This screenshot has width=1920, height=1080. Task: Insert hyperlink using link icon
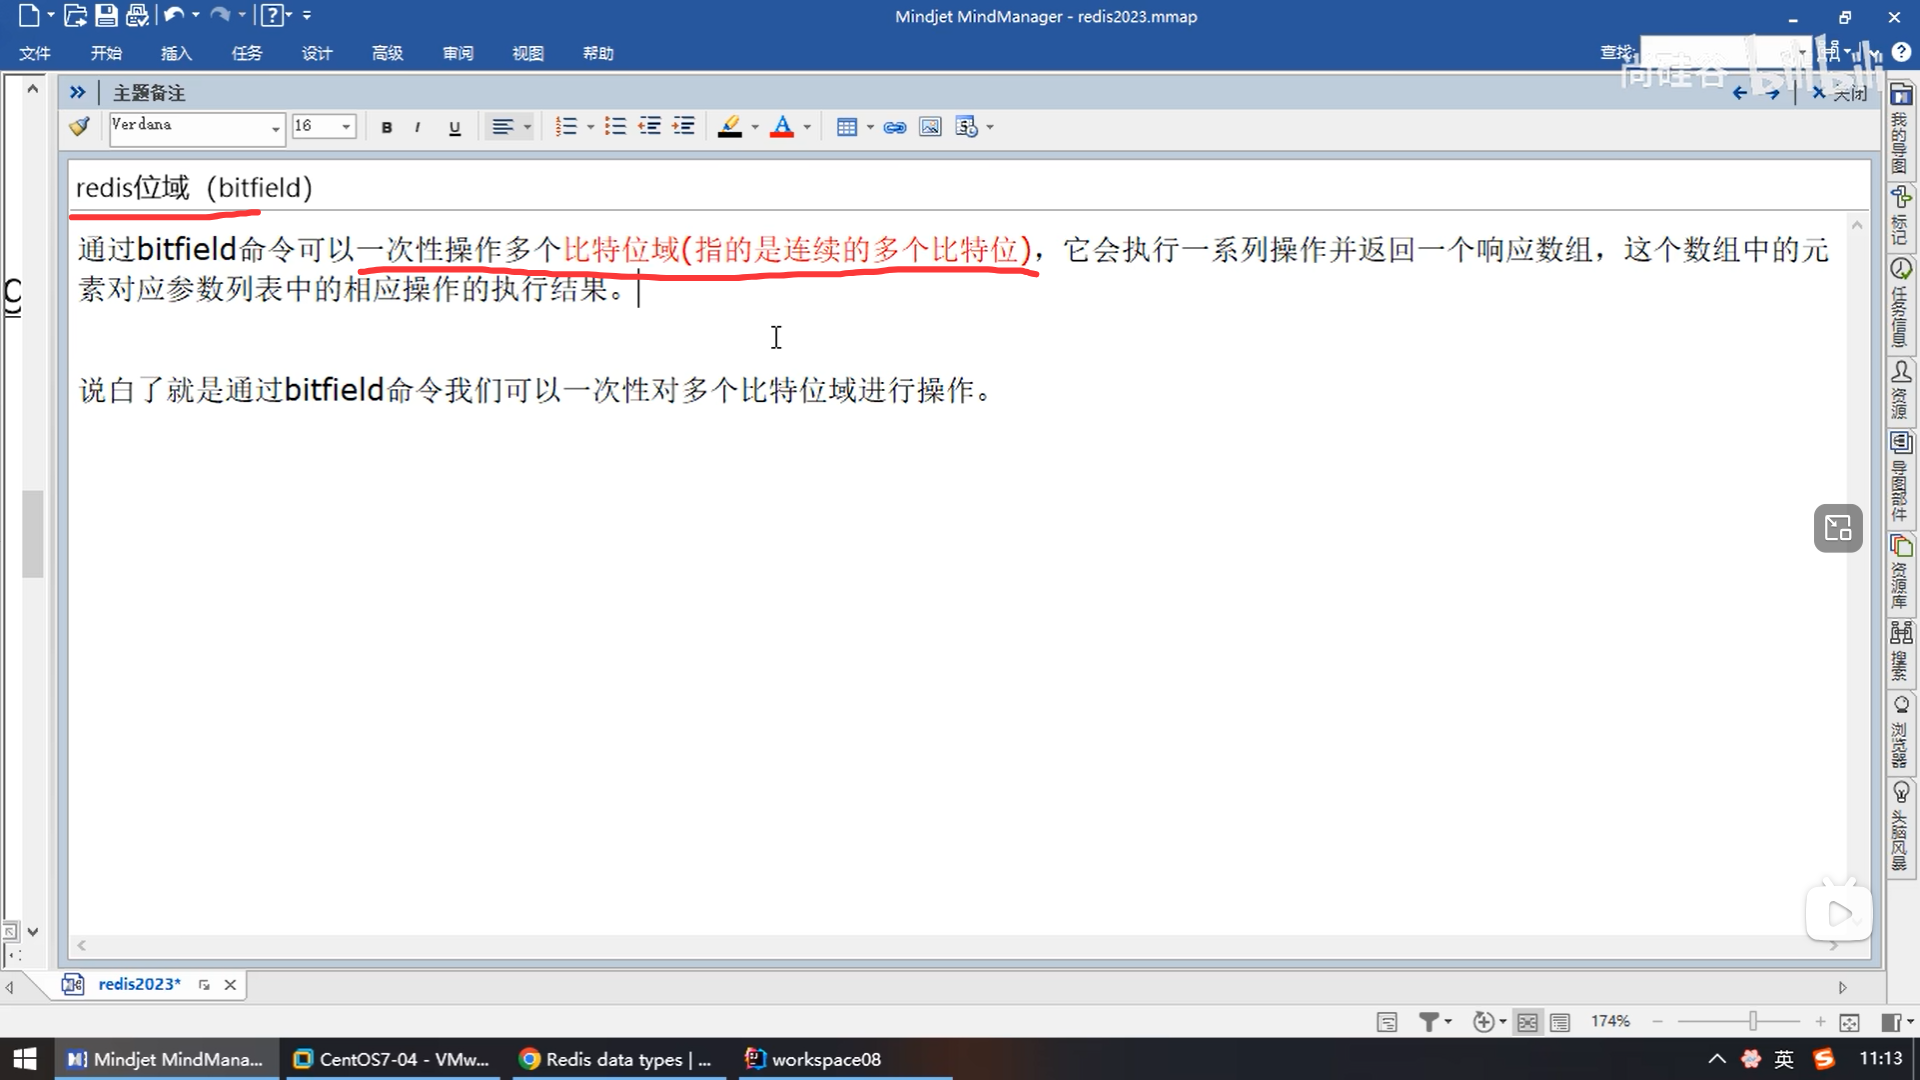[x=895, y=127]
